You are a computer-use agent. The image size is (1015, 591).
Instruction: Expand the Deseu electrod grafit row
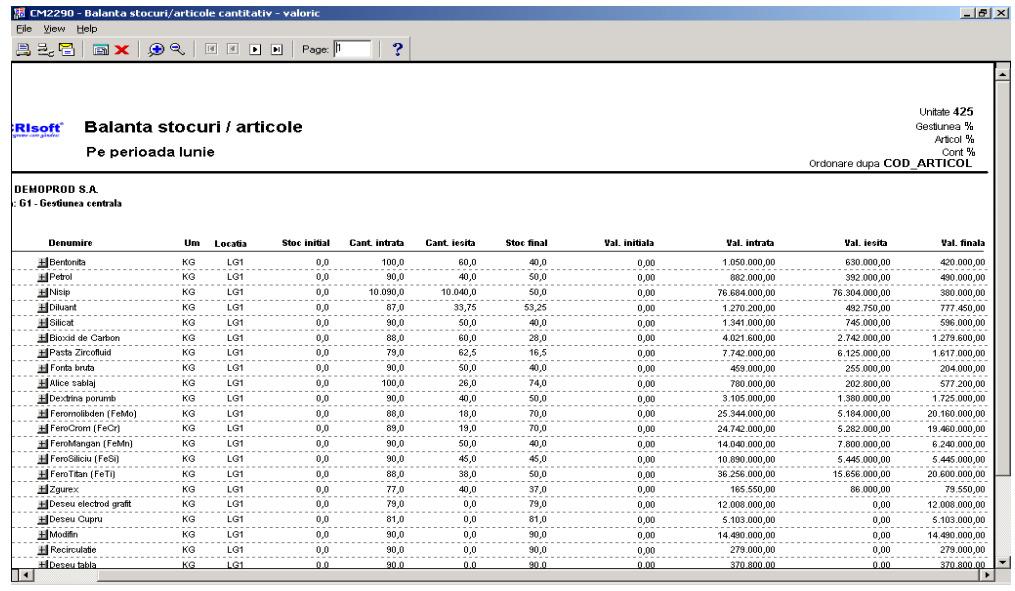pos(43,504)
